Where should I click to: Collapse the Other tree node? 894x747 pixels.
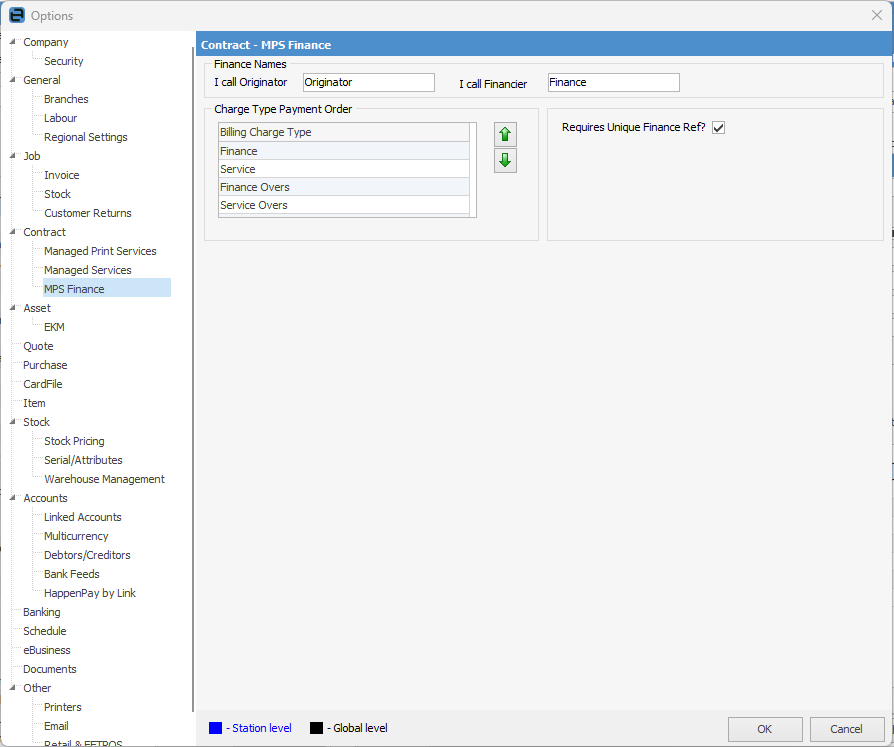tap(13, 688)
